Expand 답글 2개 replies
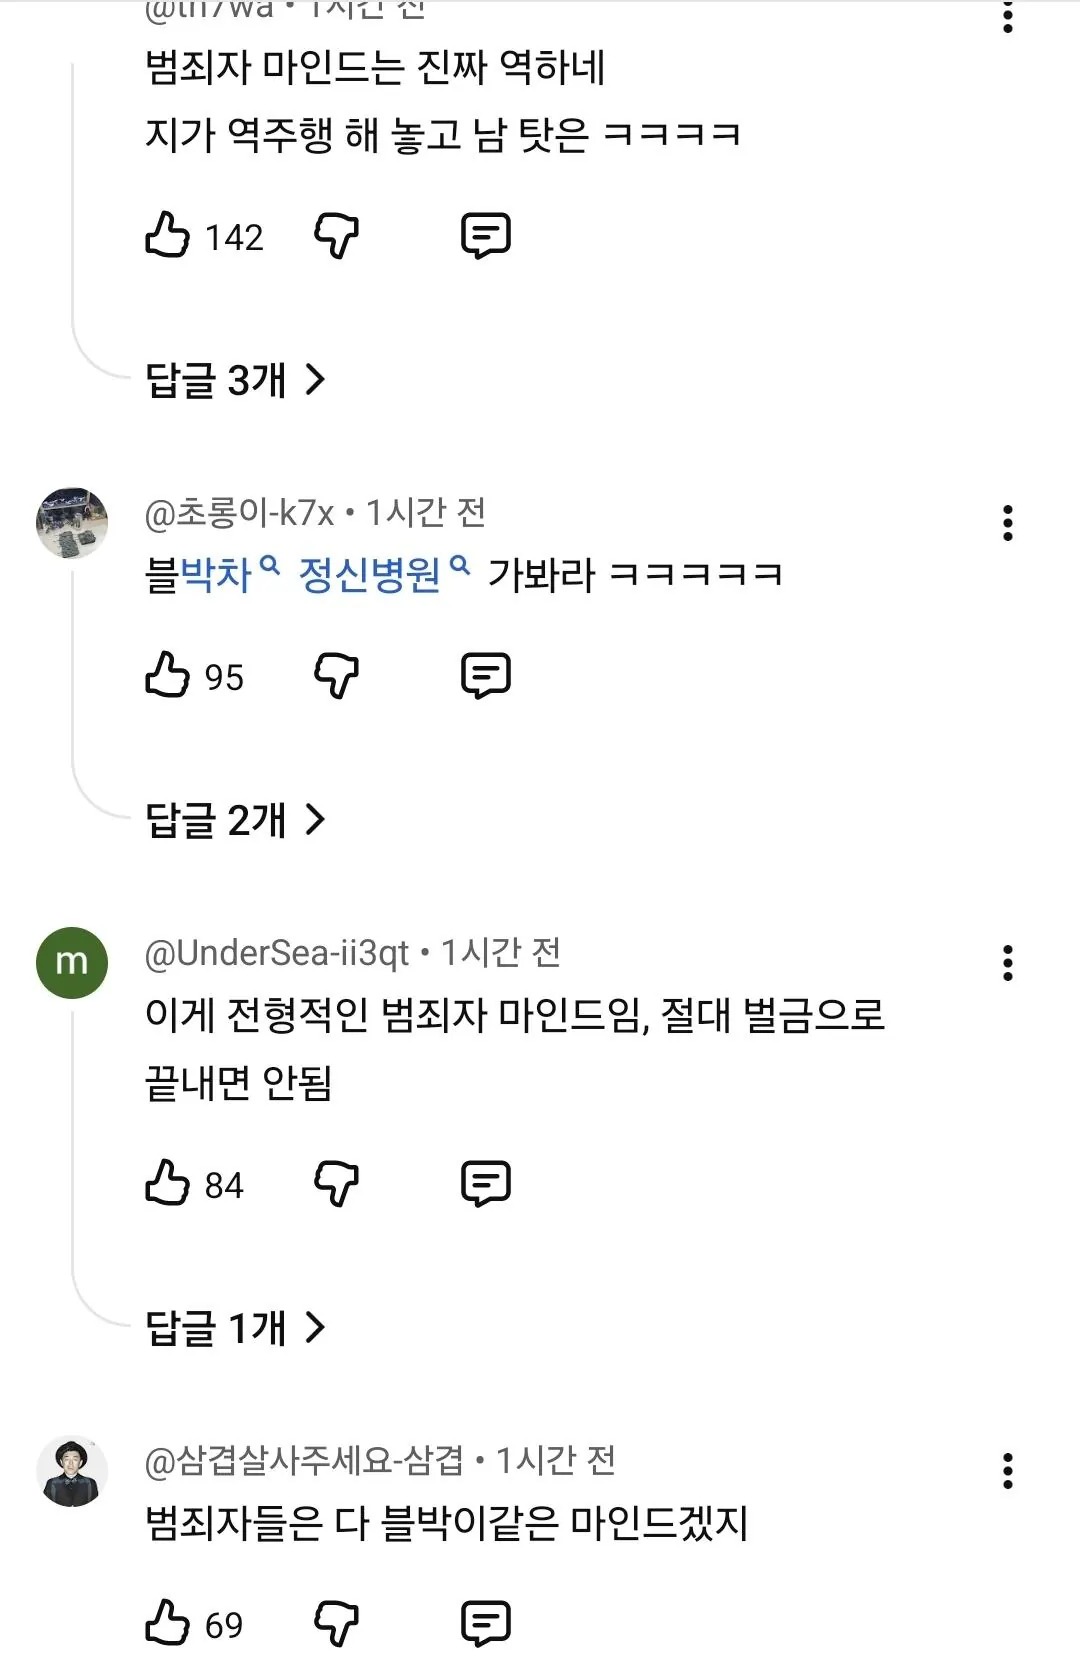The image size is (1080, 1672). [236, 820]
